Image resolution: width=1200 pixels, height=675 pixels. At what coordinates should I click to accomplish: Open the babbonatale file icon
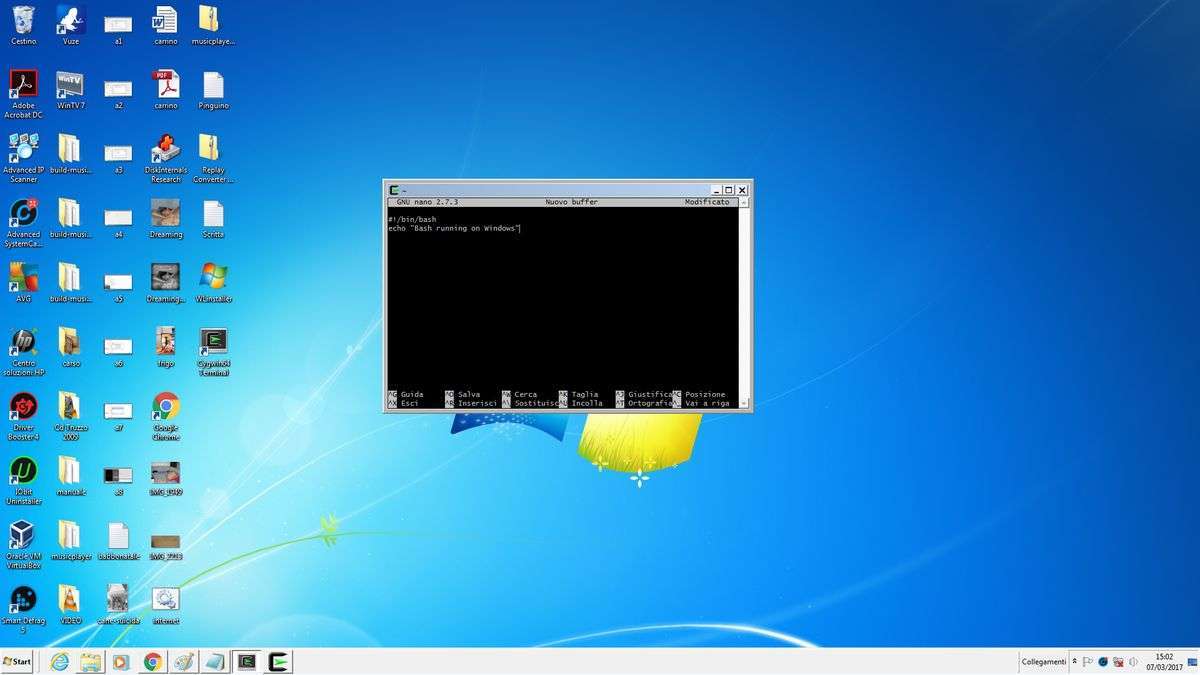pos(118,541)
